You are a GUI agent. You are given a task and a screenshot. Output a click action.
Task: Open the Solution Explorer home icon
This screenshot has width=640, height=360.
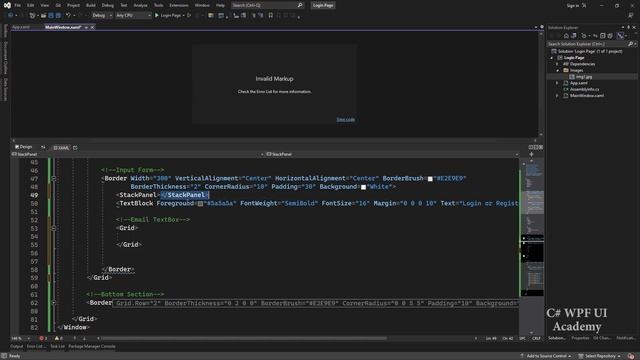pos(566,36)
